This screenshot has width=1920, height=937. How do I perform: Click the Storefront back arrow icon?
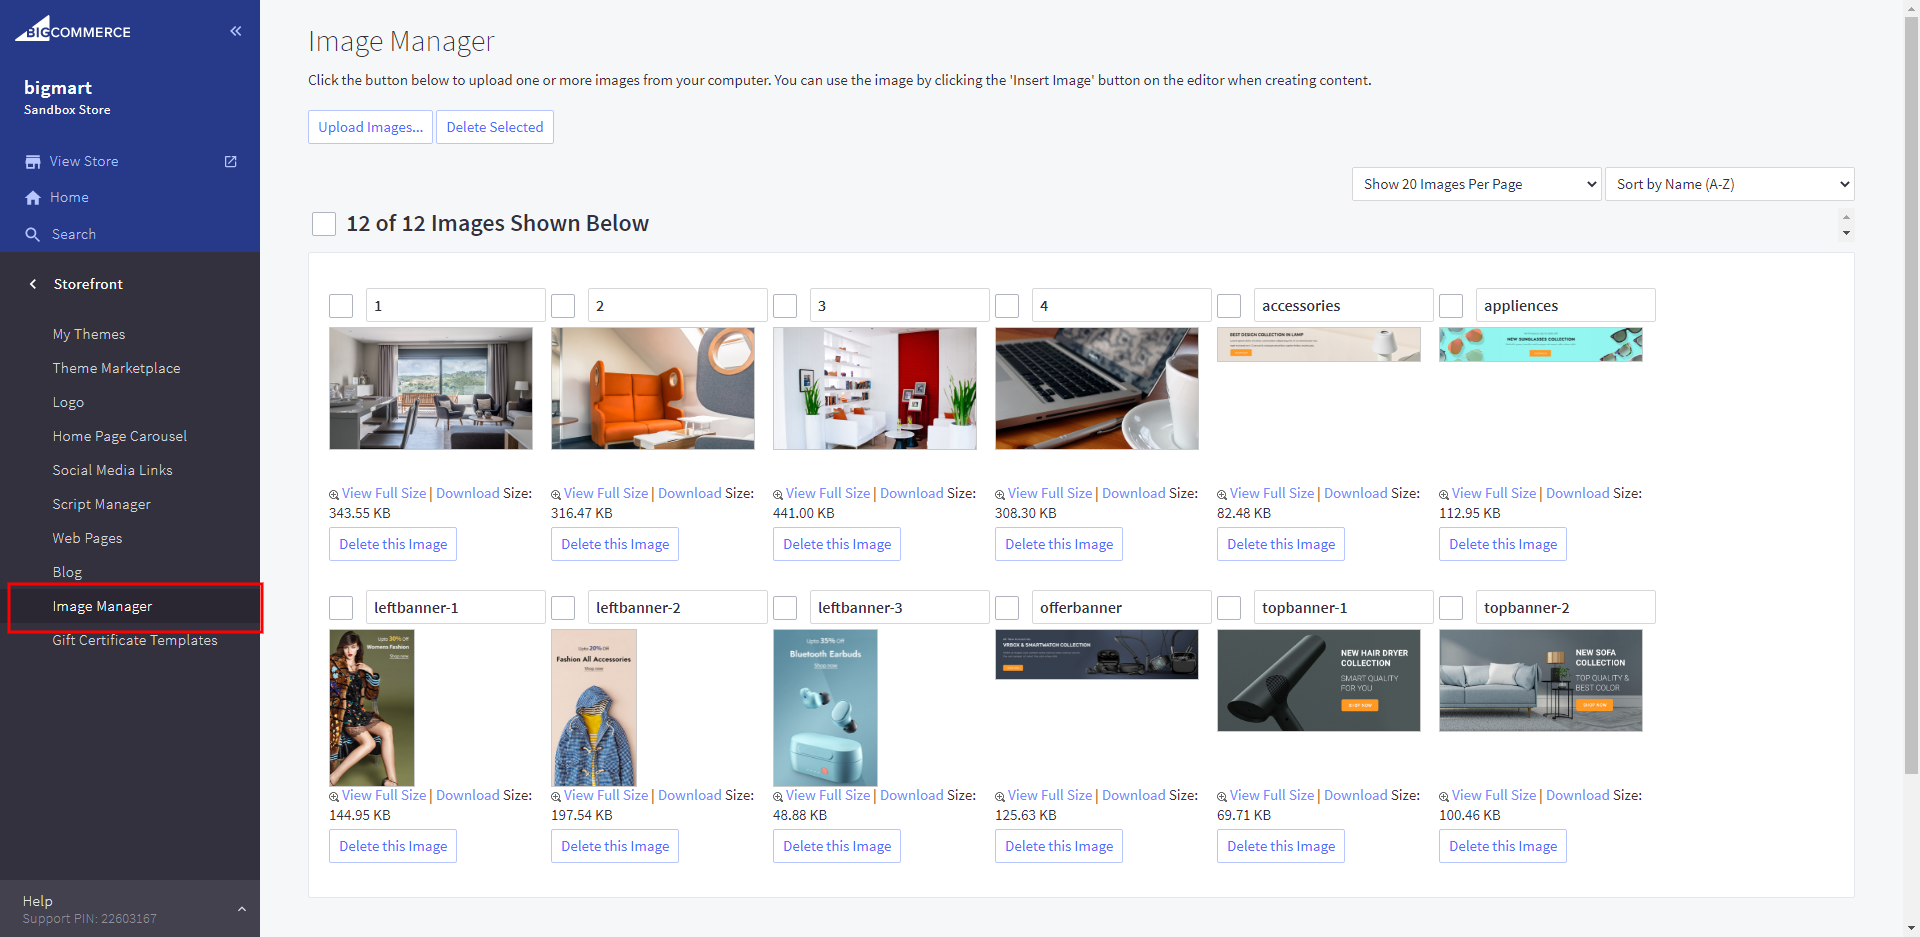[33, 284]
